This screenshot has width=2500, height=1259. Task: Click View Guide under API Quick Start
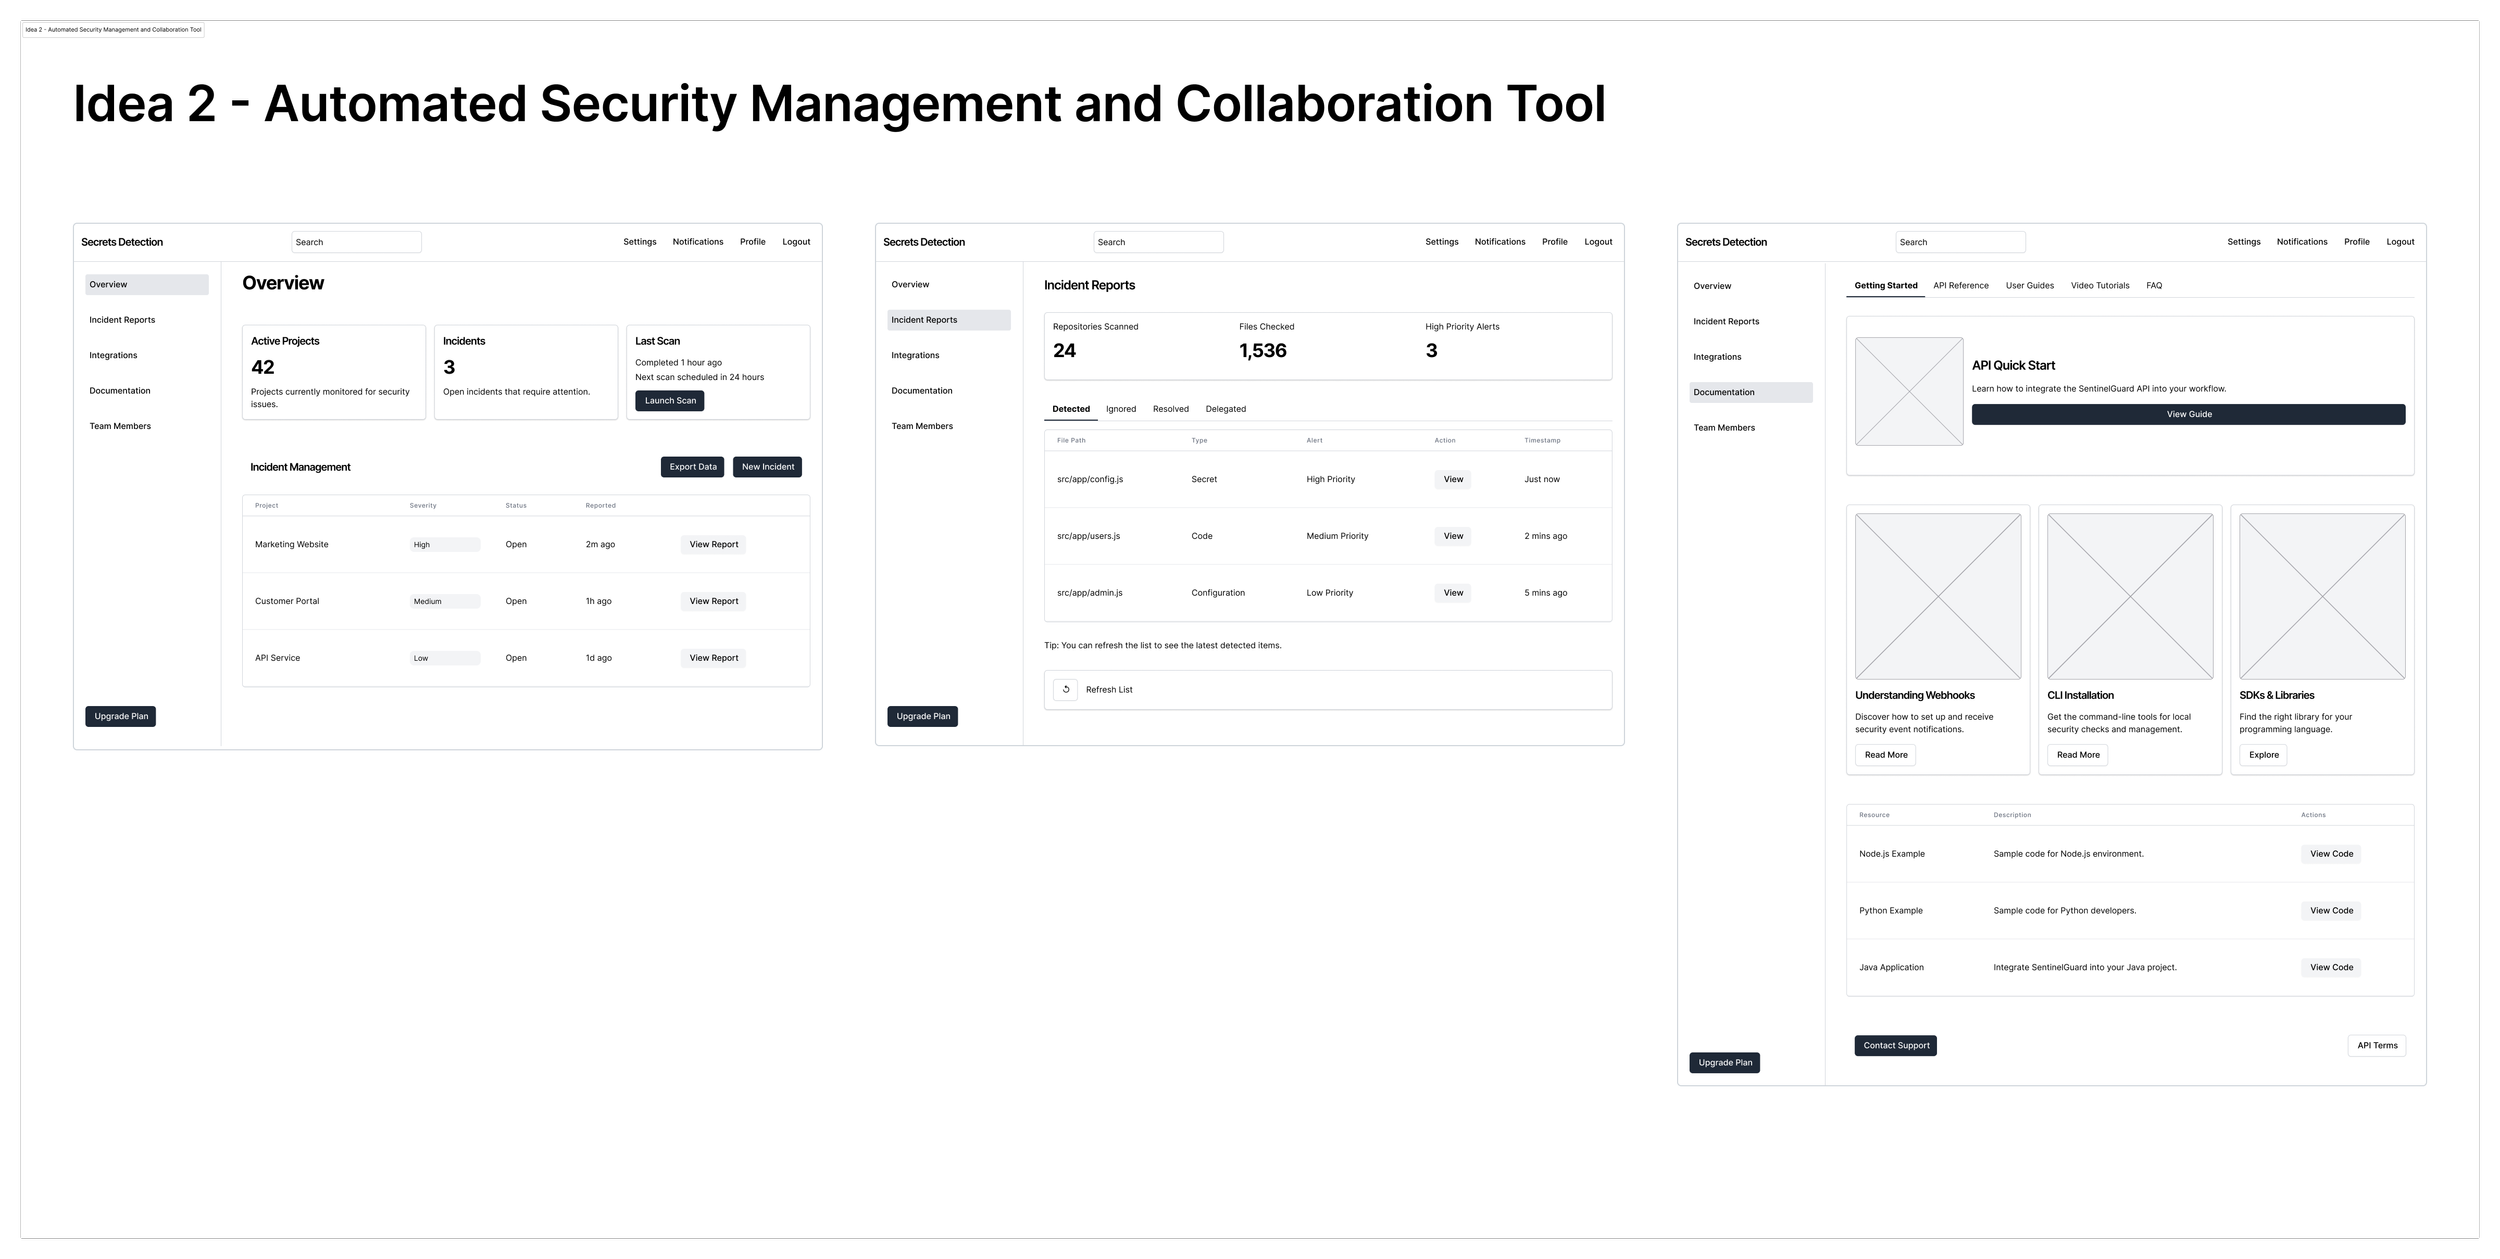[2188, 413]
